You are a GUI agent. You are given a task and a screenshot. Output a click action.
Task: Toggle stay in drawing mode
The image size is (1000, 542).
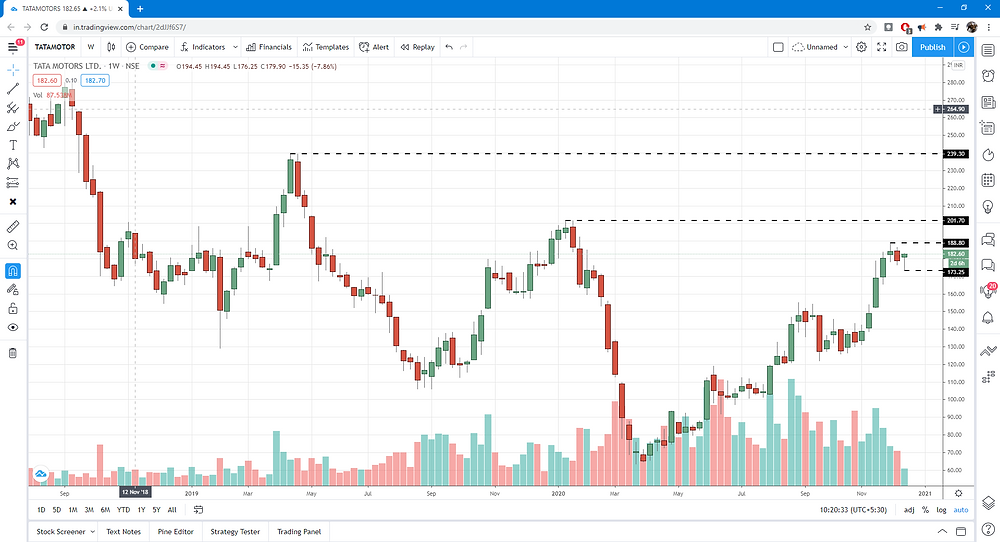pyautogui.click(x=13, y=290)
